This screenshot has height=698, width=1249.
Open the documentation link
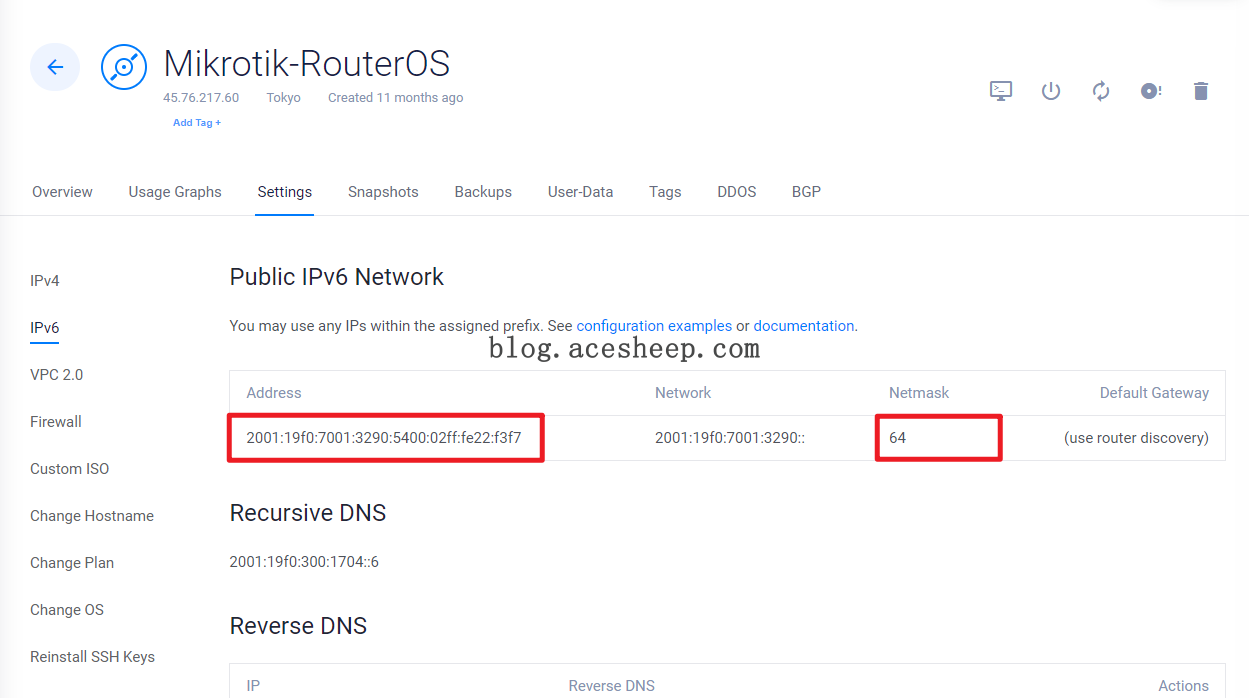tap(803, 326)
